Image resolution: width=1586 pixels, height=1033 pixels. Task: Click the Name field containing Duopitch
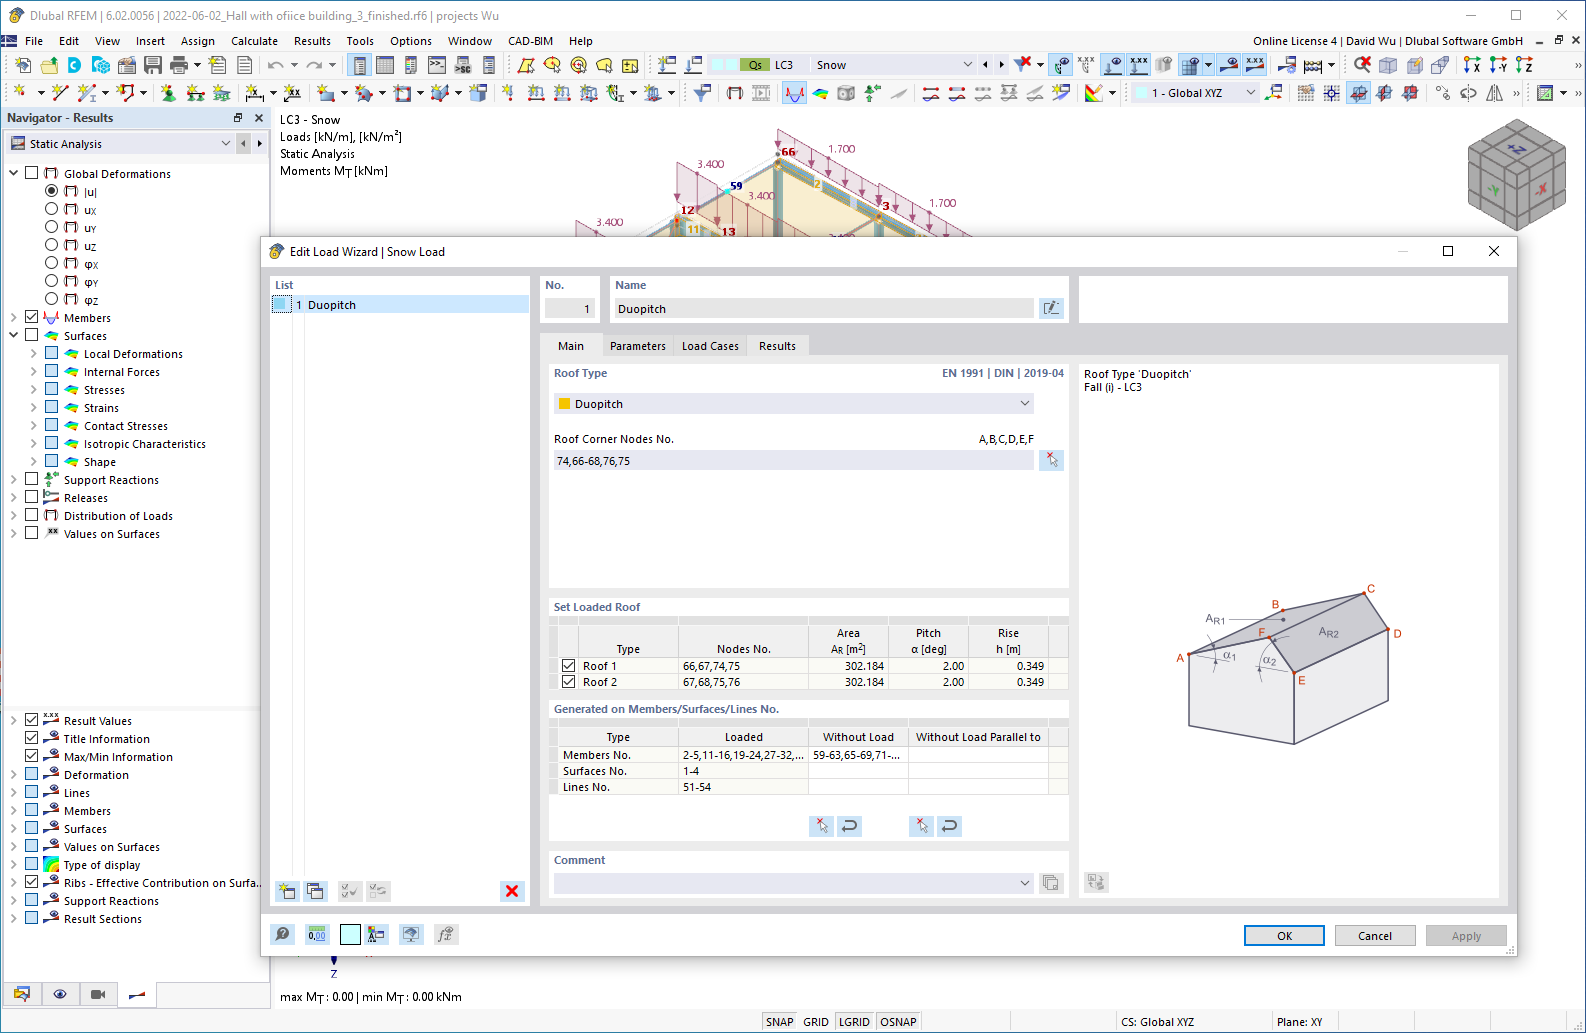click(823, 309)
